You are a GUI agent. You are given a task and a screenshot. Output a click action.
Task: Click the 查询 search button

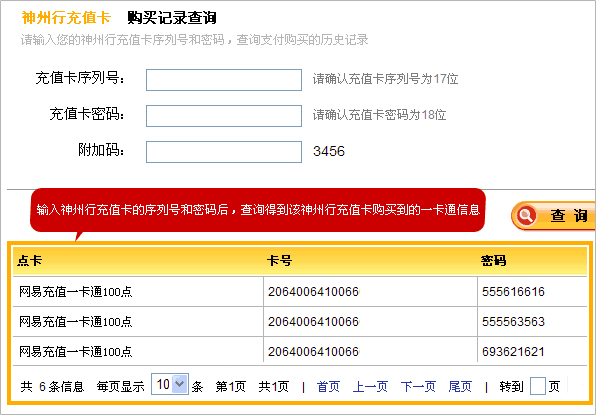pyautogui.click(x=554, y=215)
